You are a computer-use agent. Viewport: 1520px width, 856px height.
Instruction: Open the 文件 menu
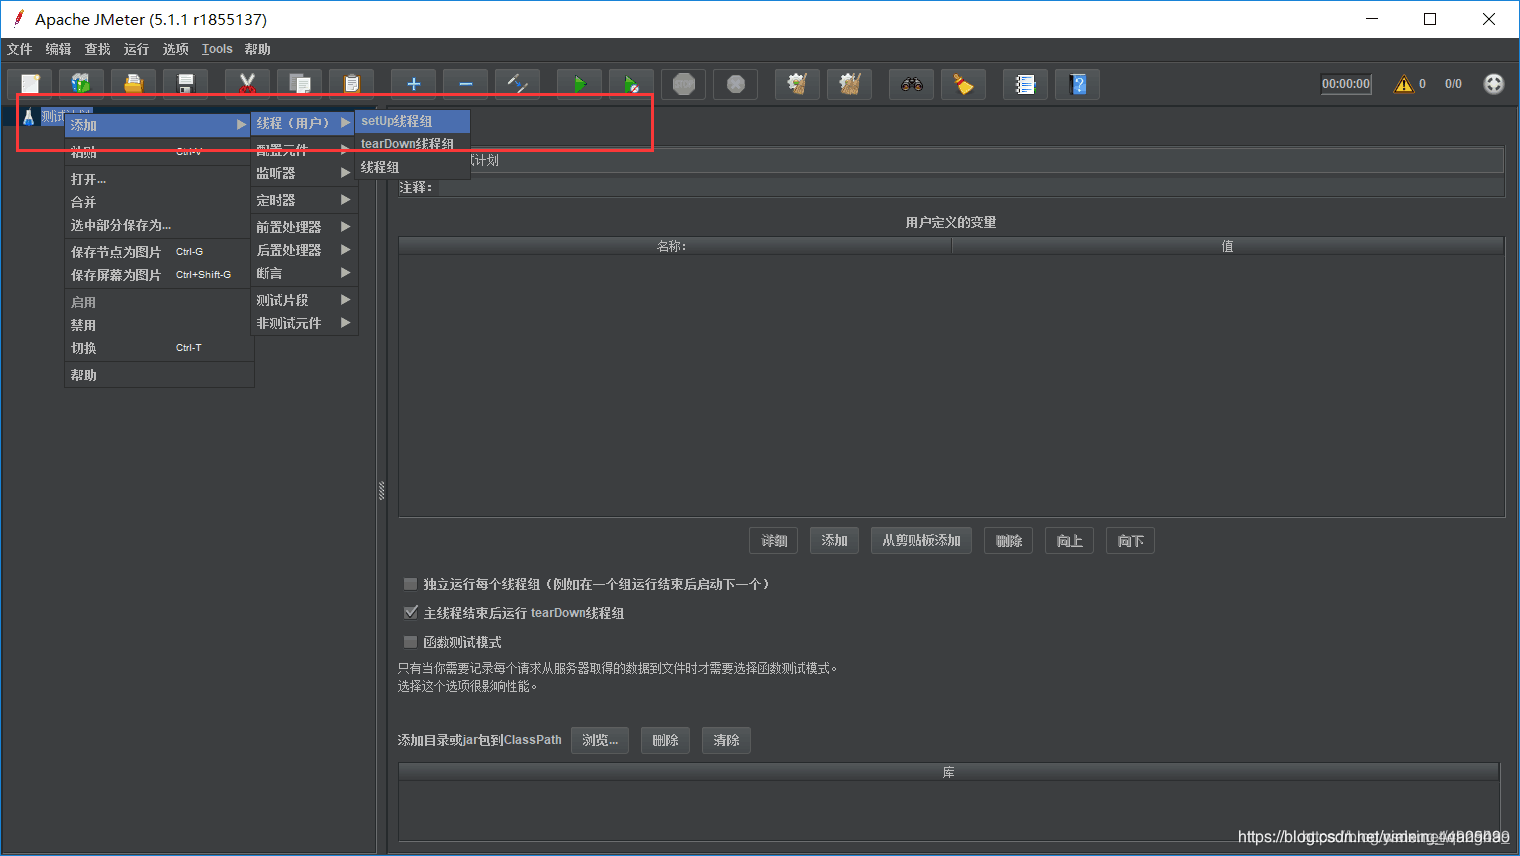click(x=20, y=49)
